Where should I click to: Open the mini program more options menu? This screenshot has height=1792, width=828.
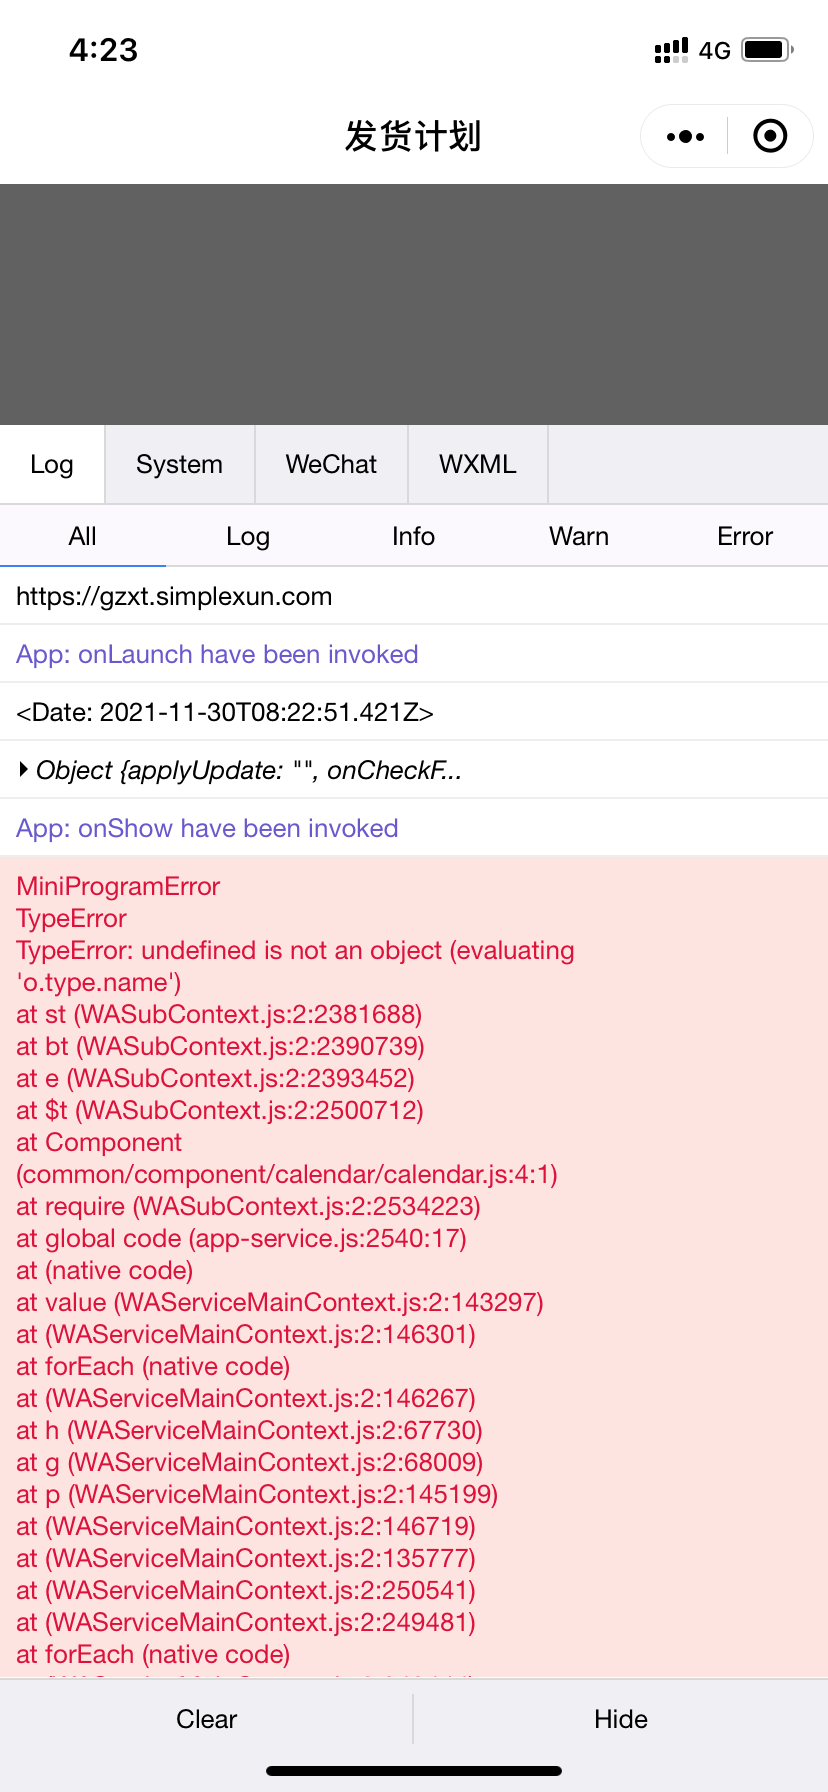[x=685, y=136]
